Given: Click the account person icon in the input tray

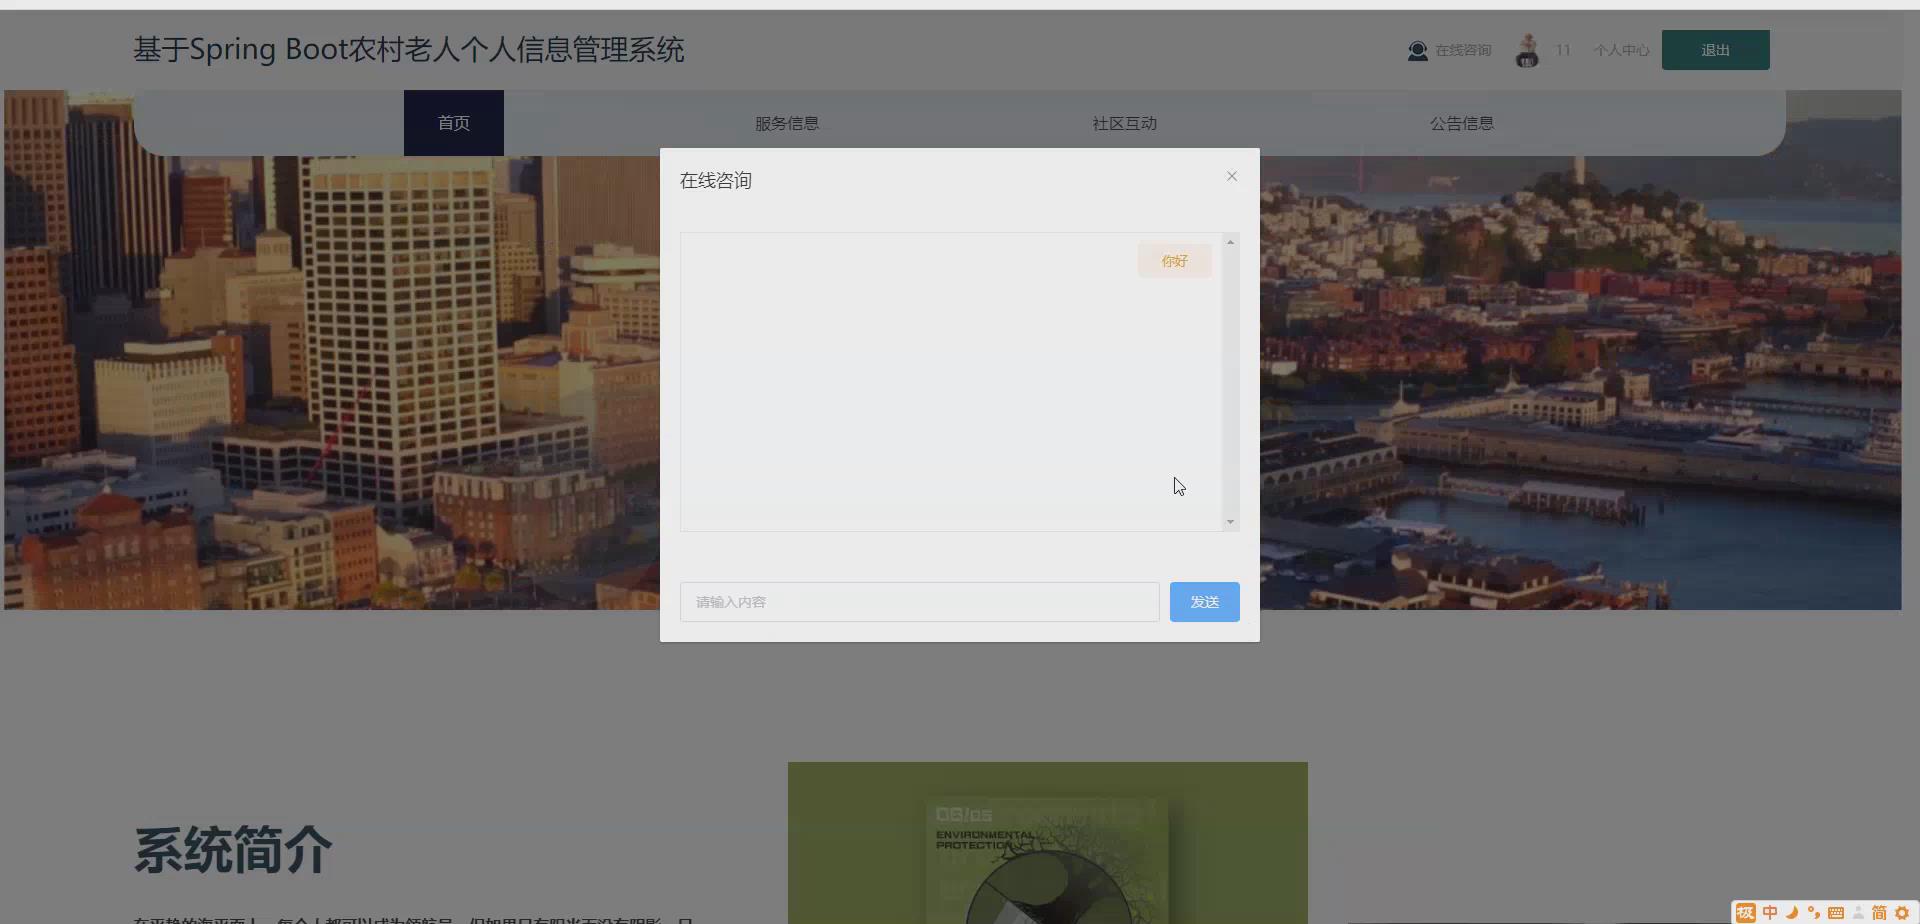Looking at the screenshot, I should click(x=1857, y=912).
